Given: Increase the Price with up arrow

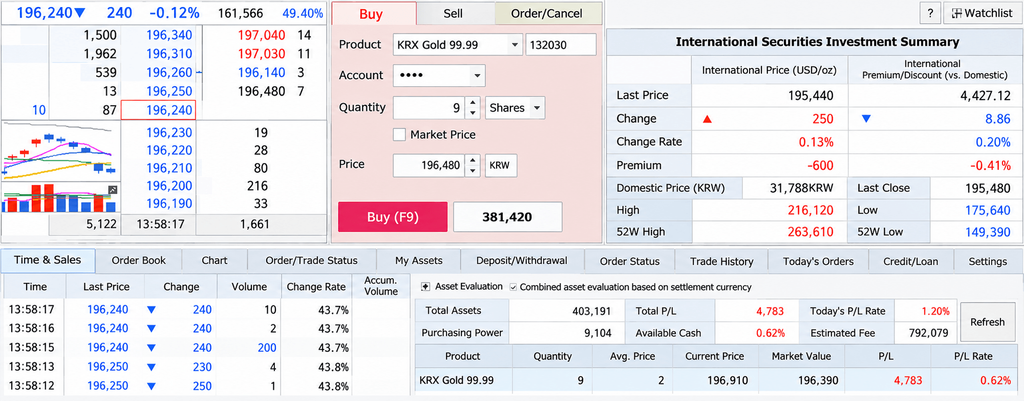Looking at the screenshot, I should coord(472,161).
